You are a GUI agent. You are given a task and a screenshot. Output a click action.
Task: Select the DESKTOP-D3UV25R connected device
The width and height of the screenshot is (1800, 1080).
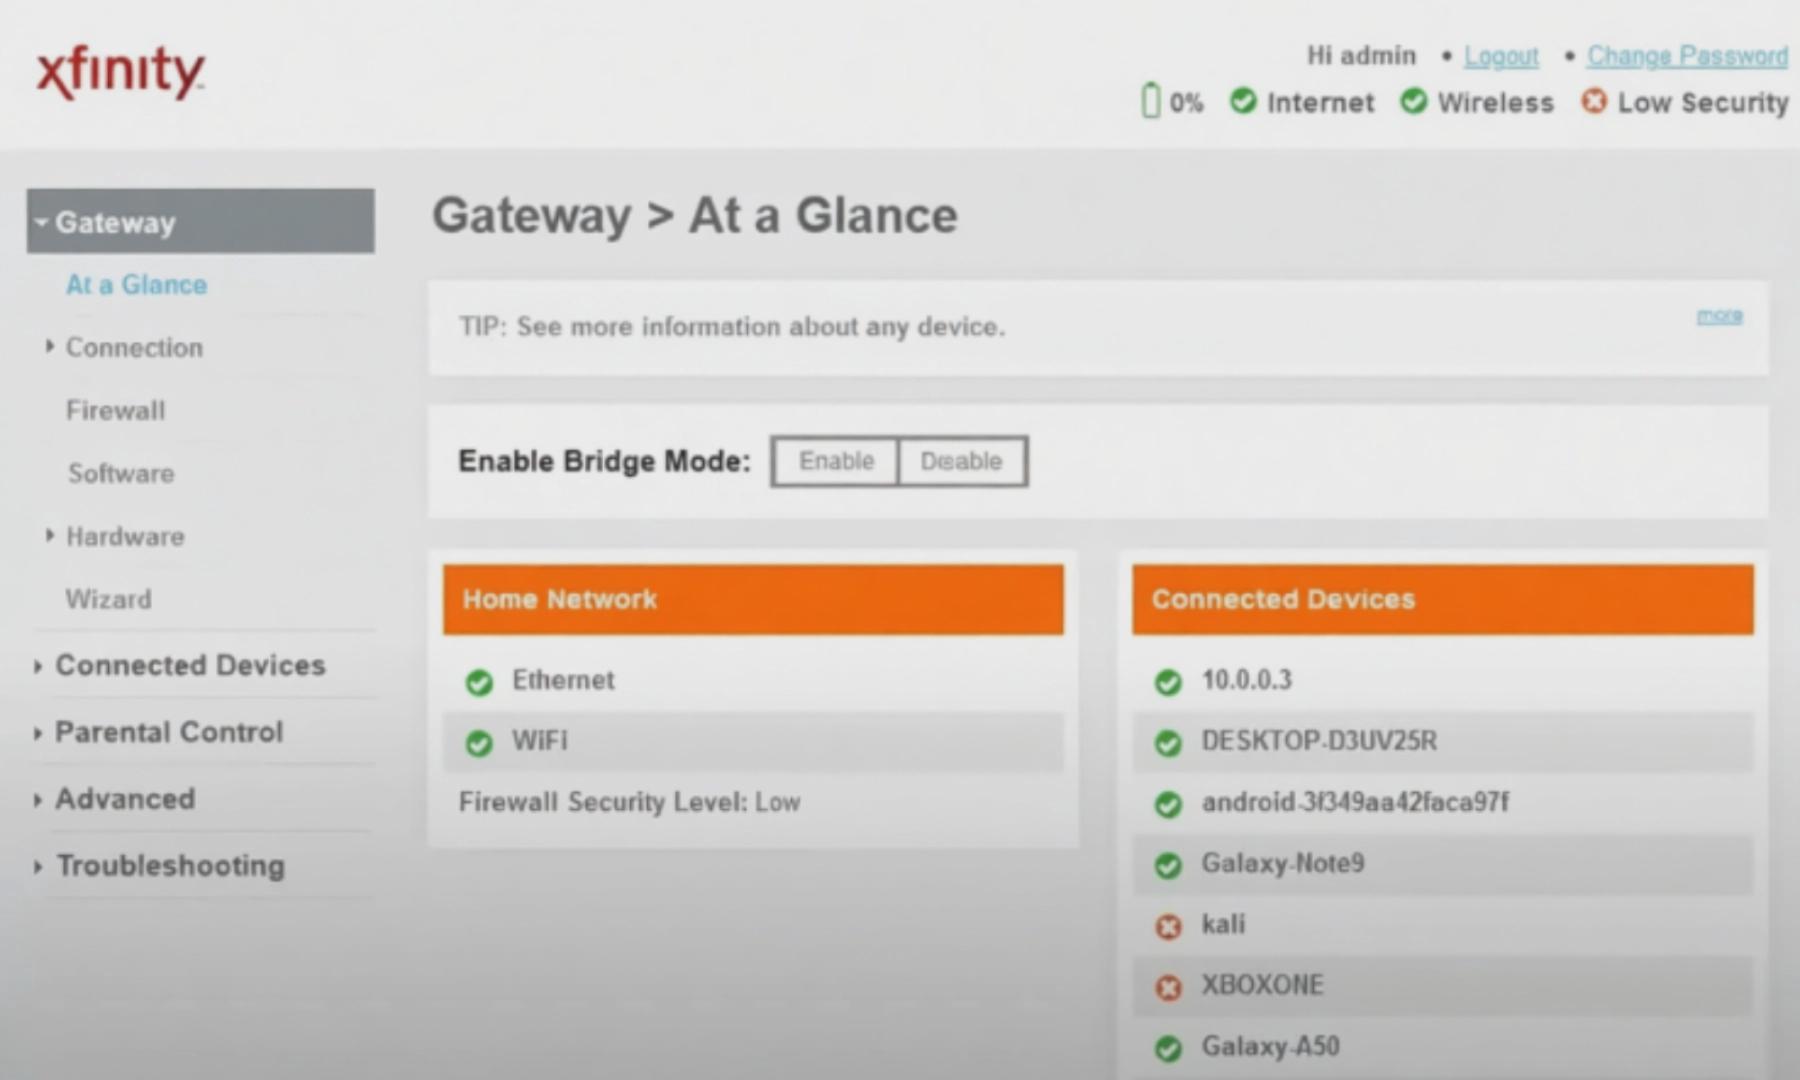1319,741
